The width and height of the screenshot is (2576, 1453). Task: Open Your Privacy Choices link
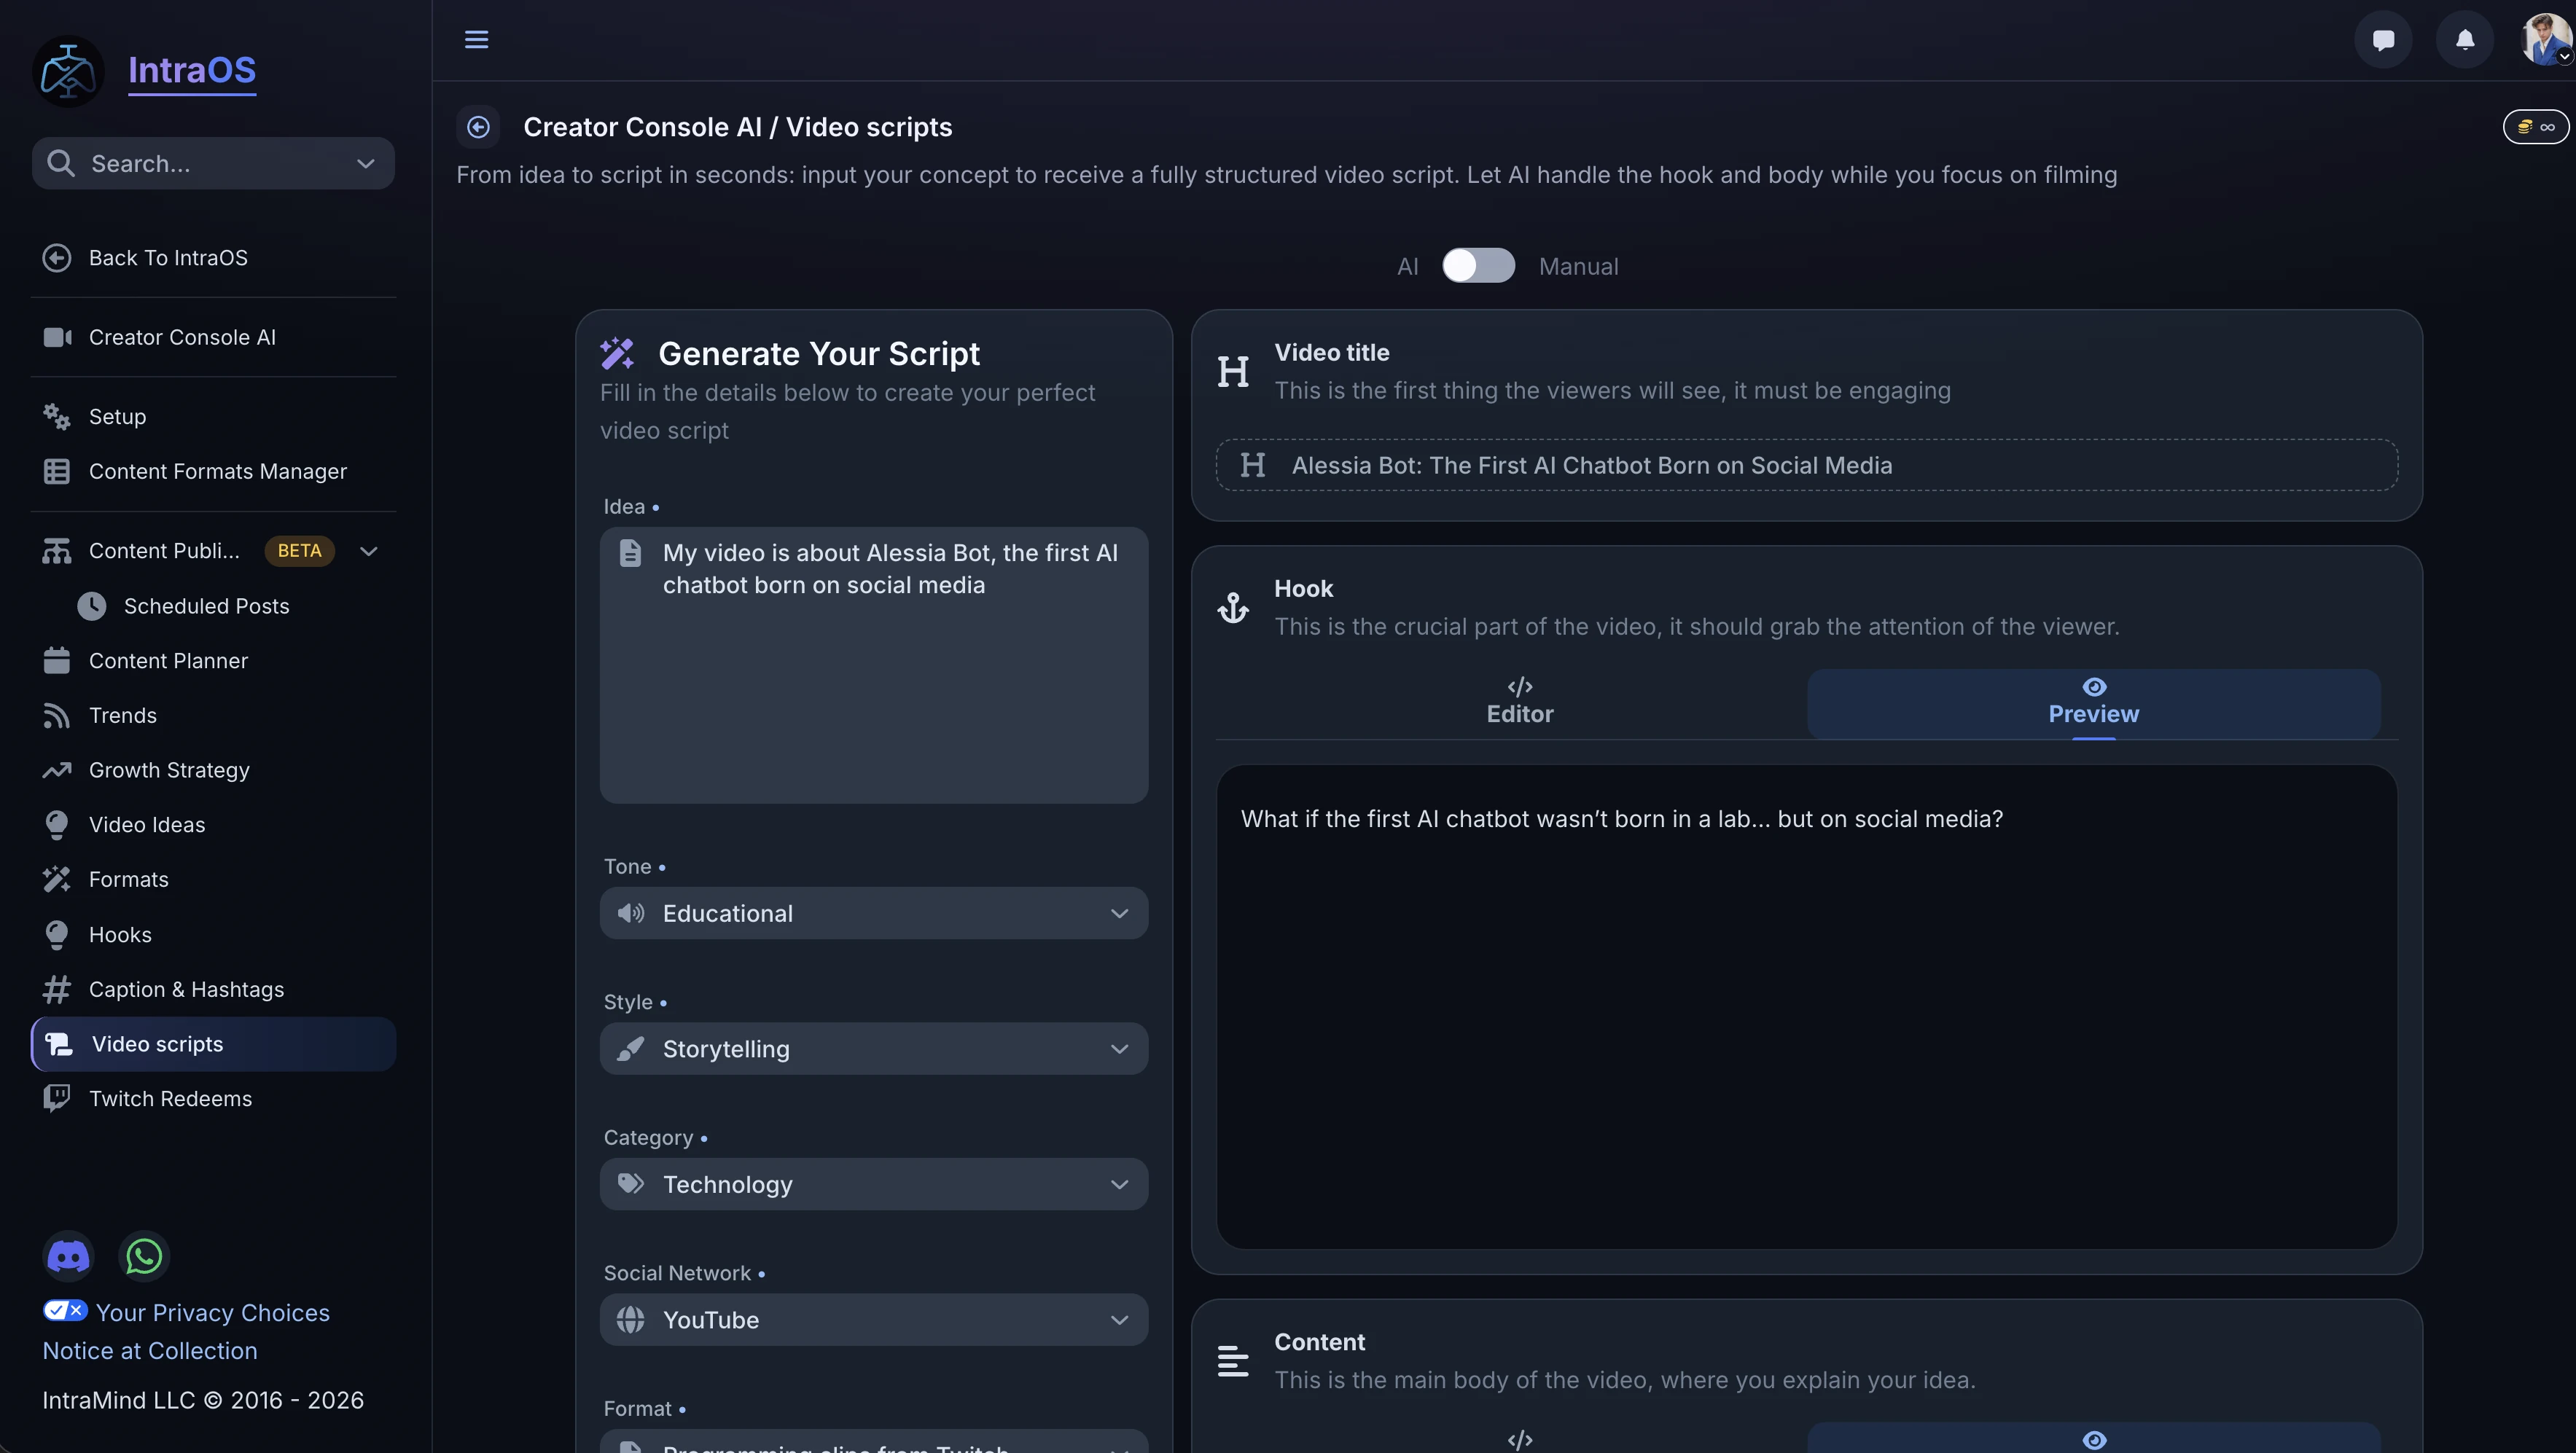pos(212,1312)
